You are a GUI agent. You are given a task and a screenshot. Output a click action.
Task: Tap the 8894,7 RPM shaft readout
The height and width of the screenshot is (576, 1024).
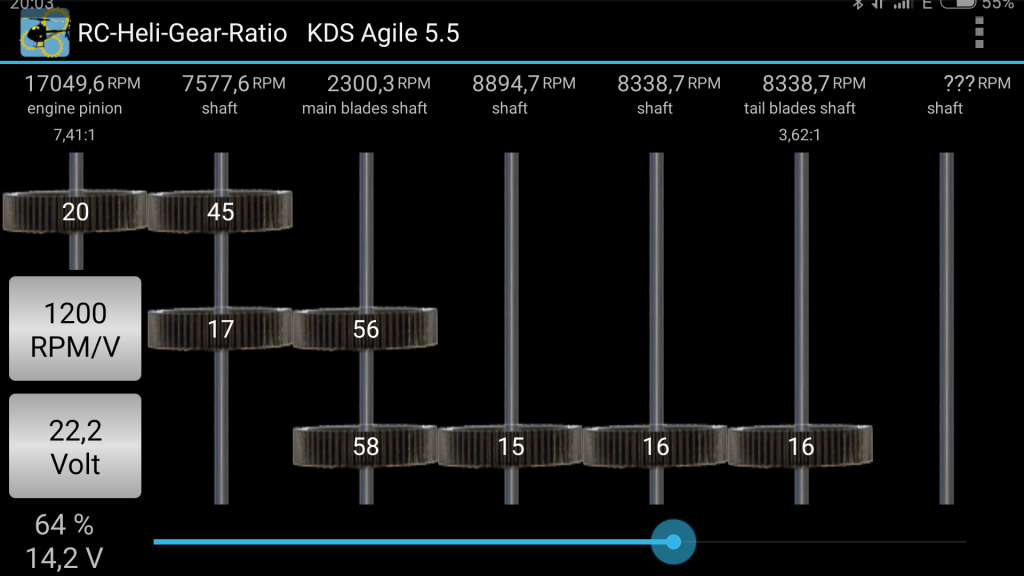[523, 83]
